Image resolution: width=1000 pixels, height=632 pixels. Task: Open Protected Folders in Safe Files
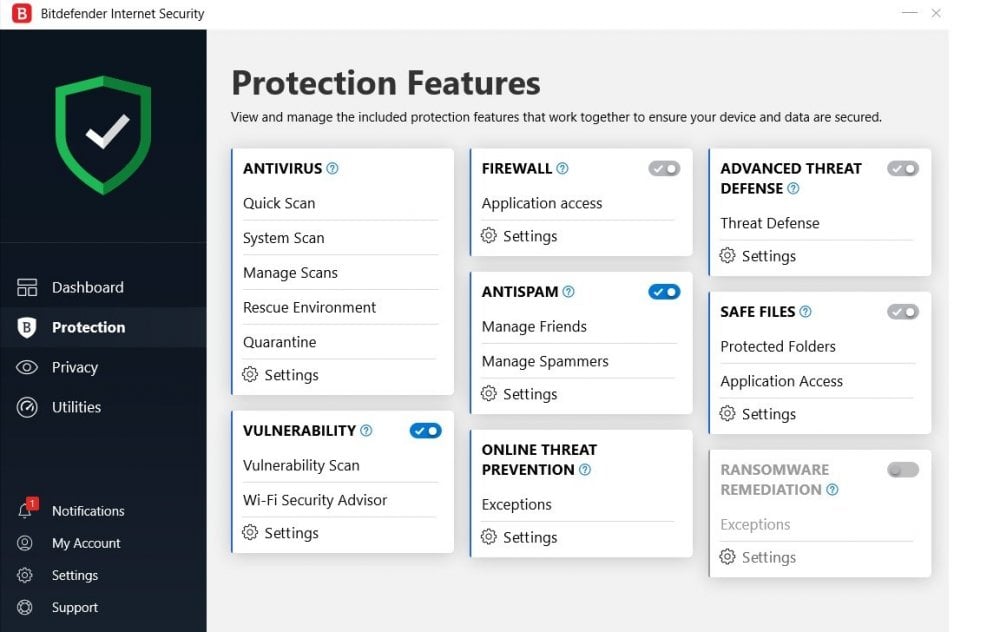[x=777, y=346]
